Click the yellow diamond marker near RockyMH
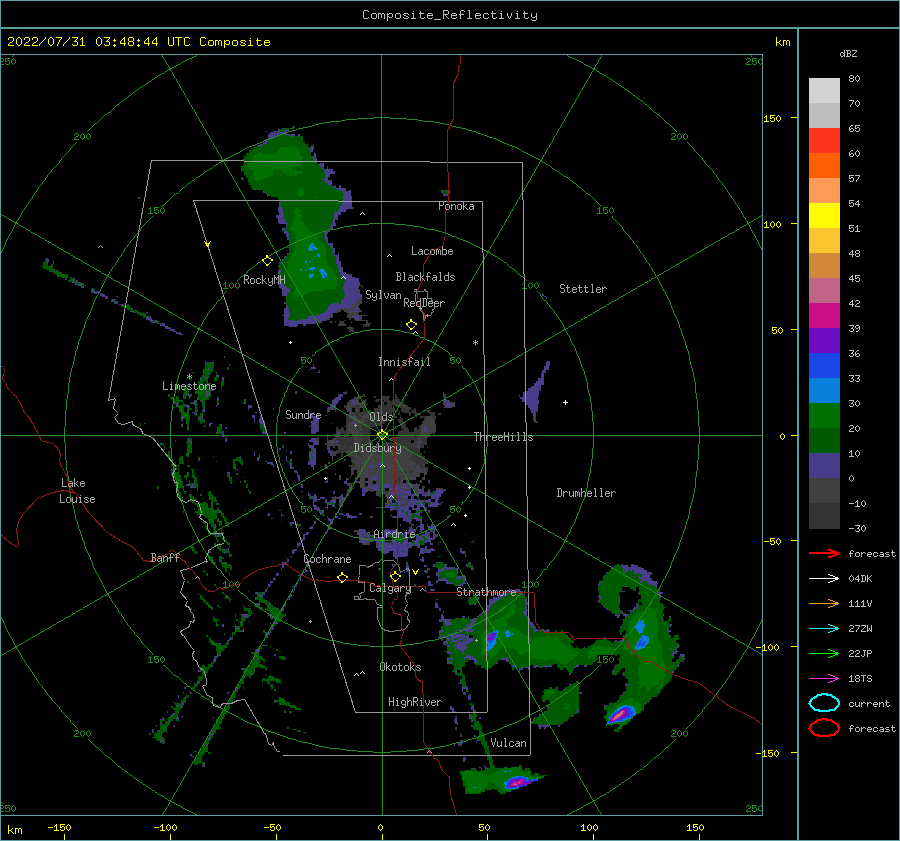The width and height of the screenshot is (900, 841). [x=267, y=261]
